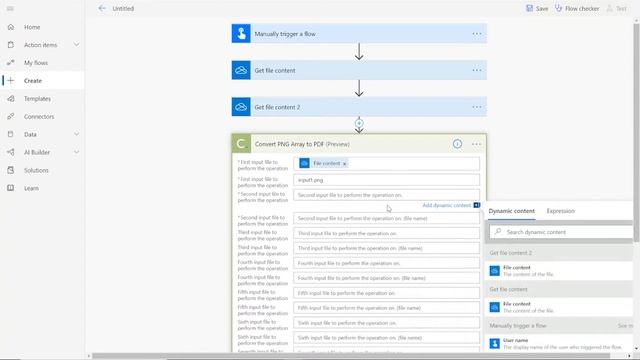
Task: Click the AI Builder icon
Action: pyautogui.click(x=11, y=152)
